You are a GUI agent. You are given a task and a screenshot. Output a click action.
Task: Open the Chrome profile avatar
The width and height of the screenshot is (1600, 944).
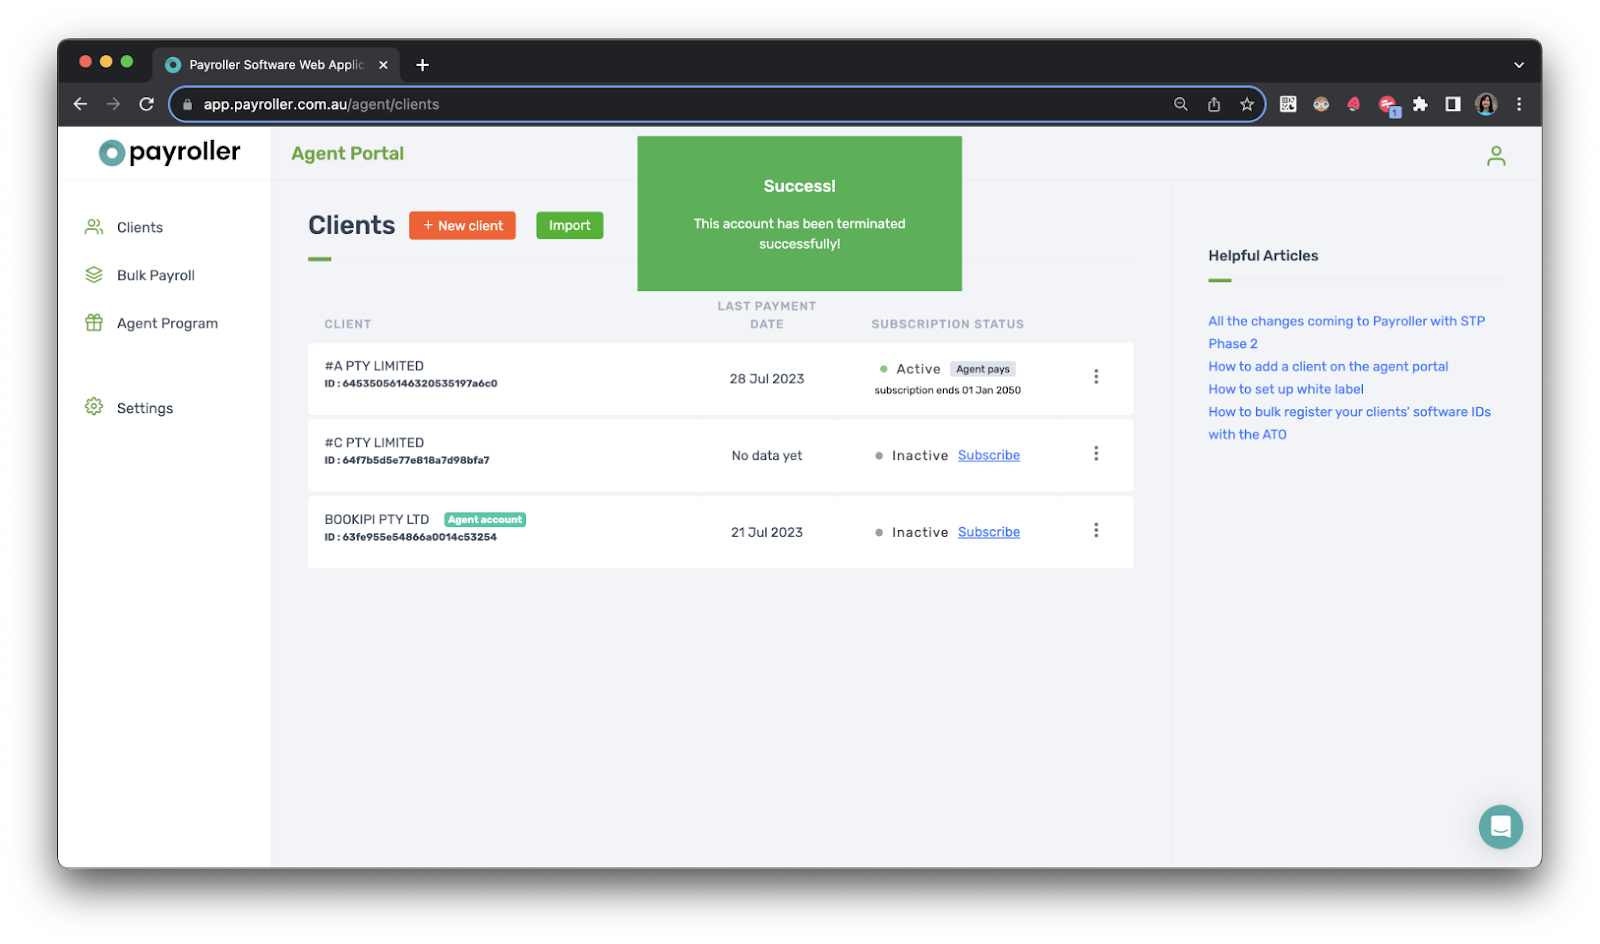point(1486,104)
